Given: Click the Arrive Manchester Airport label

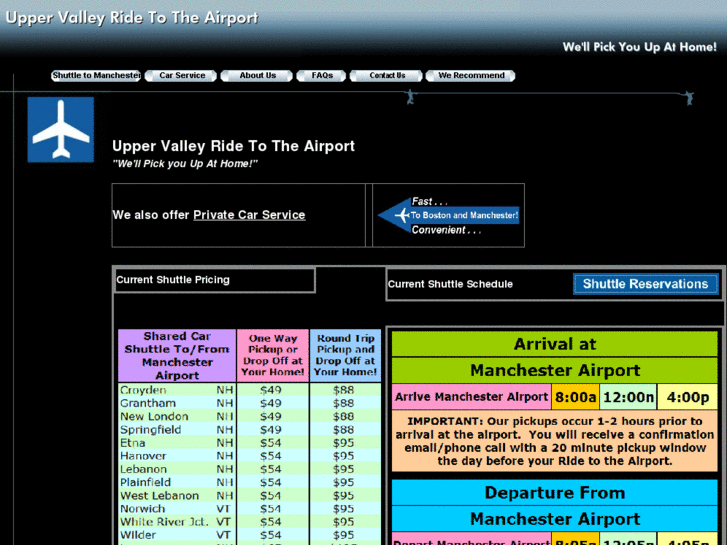Looking at the screenshot, I should click(472, 397).
